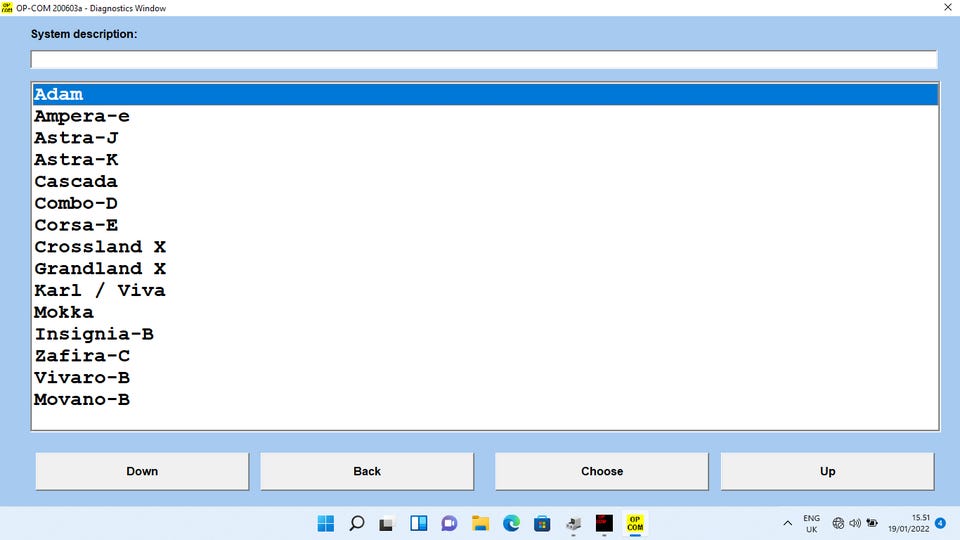Open File Explorer from taskbar
The image size is (960, 540).
pos(480,523)
